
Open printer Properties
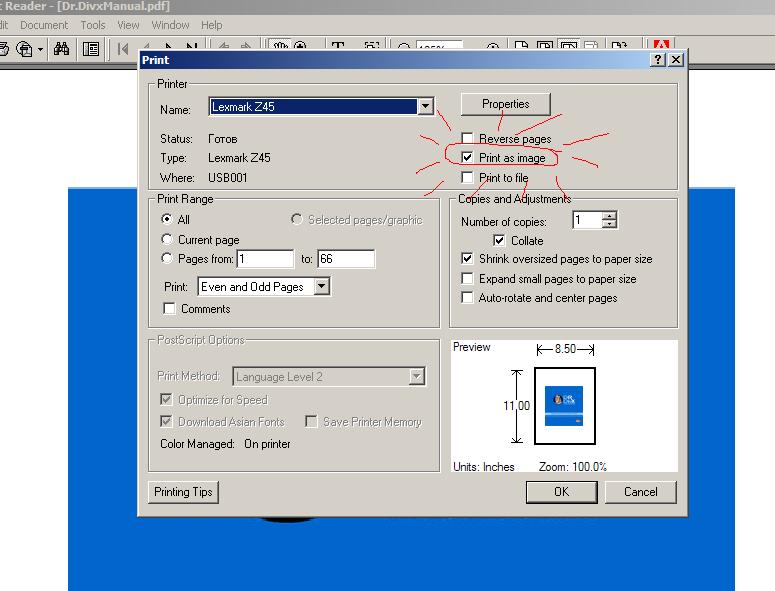click(506, 104)
